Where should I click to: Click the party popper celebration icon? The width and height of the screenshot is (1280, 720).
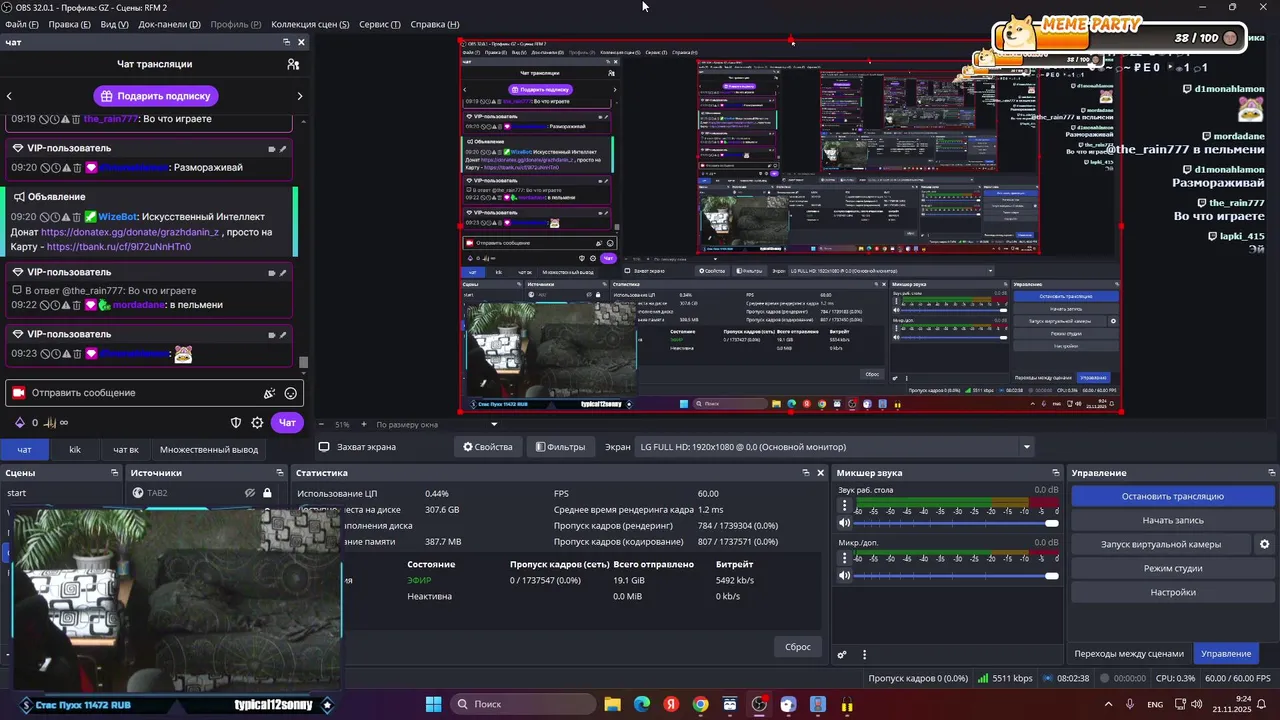coord(269,393)
